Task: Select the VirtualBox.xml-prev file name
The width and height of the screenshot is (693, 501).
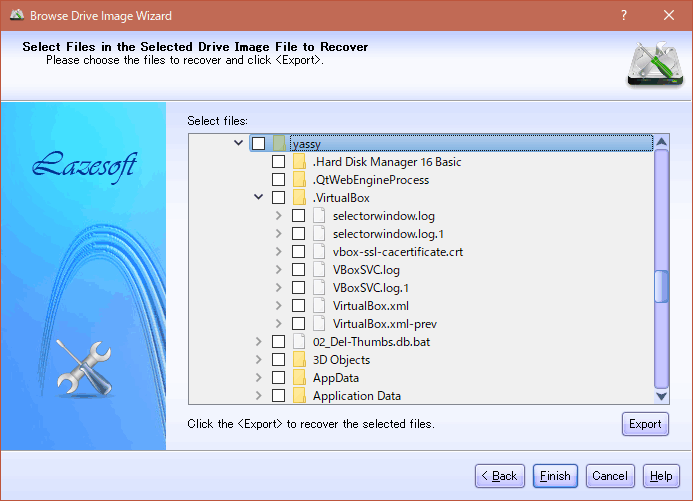Action: click(x=385, y=324)
